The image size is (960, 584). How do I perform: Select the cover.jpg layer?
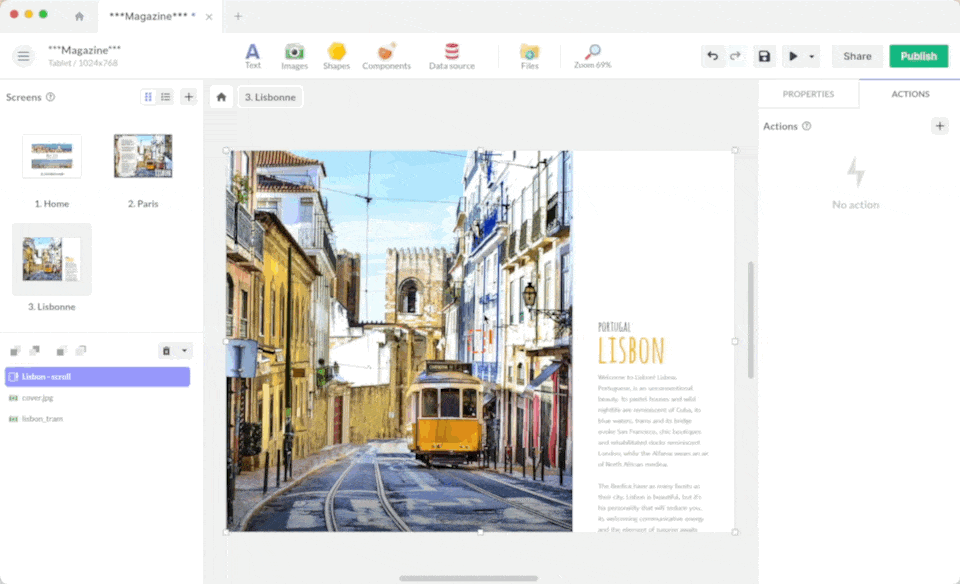point(38,397)
